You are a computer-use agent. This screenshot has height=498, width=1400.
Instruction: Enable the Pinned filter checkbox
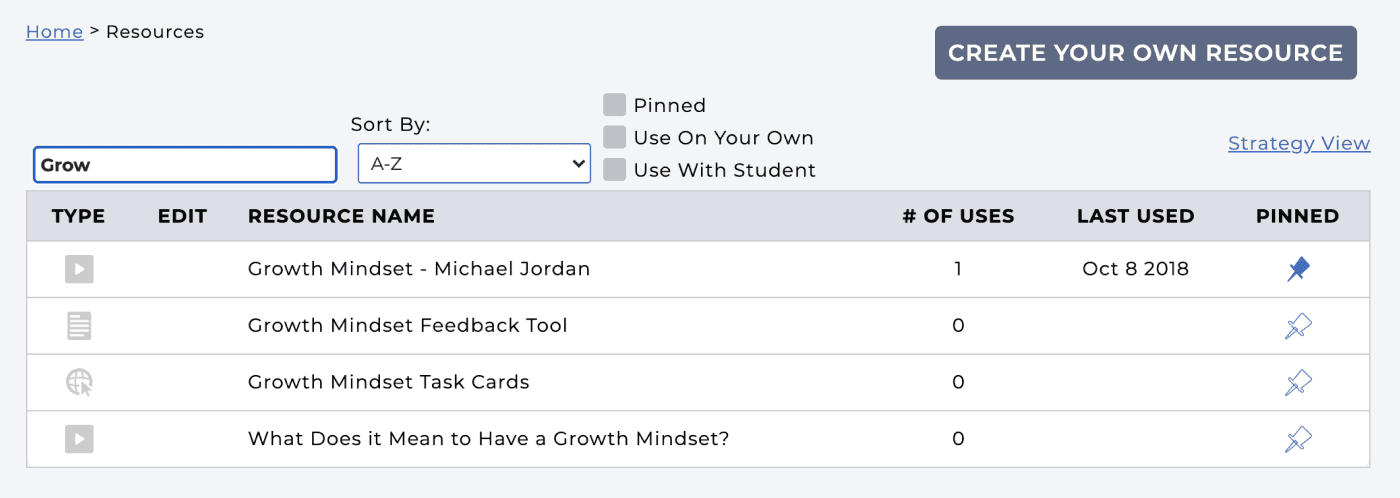pyautogui.click(x=615, y=105)
